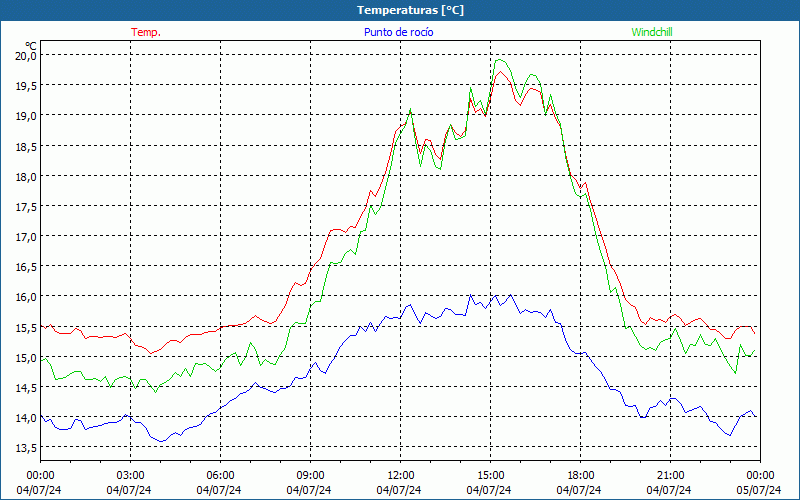
Task: Click the '14,0' y-axis value
Action: 26,418
